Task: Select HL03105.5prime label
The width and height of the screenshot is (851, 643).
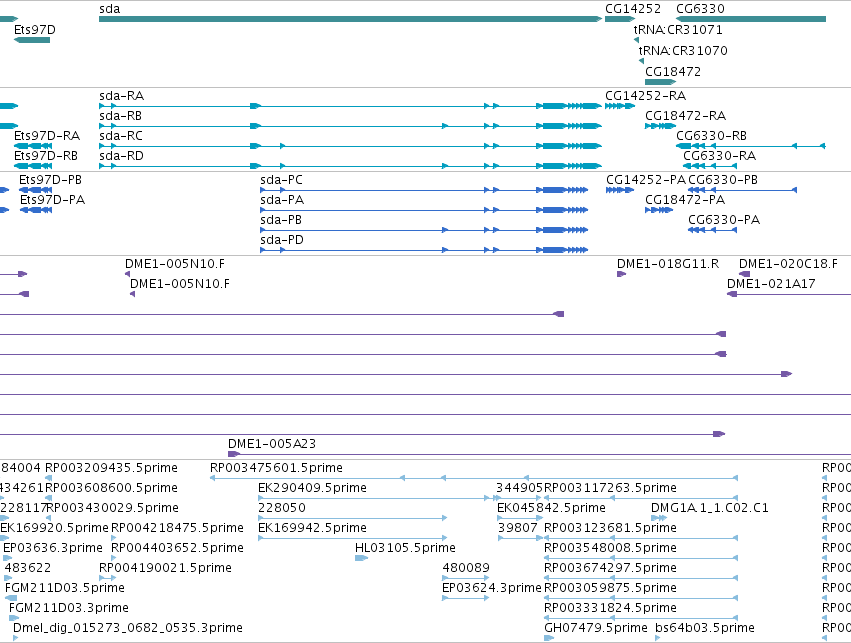Action: (x=405, y=549)
